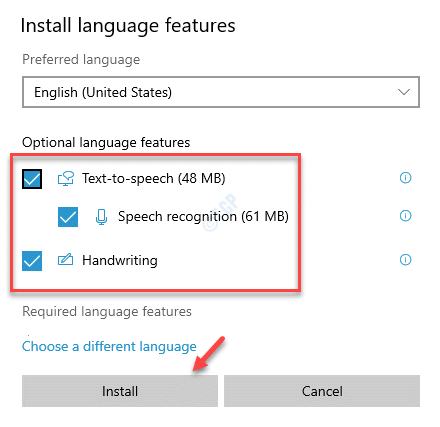Expand the Preferred language chevron arrow

click(x=404, y=92)
